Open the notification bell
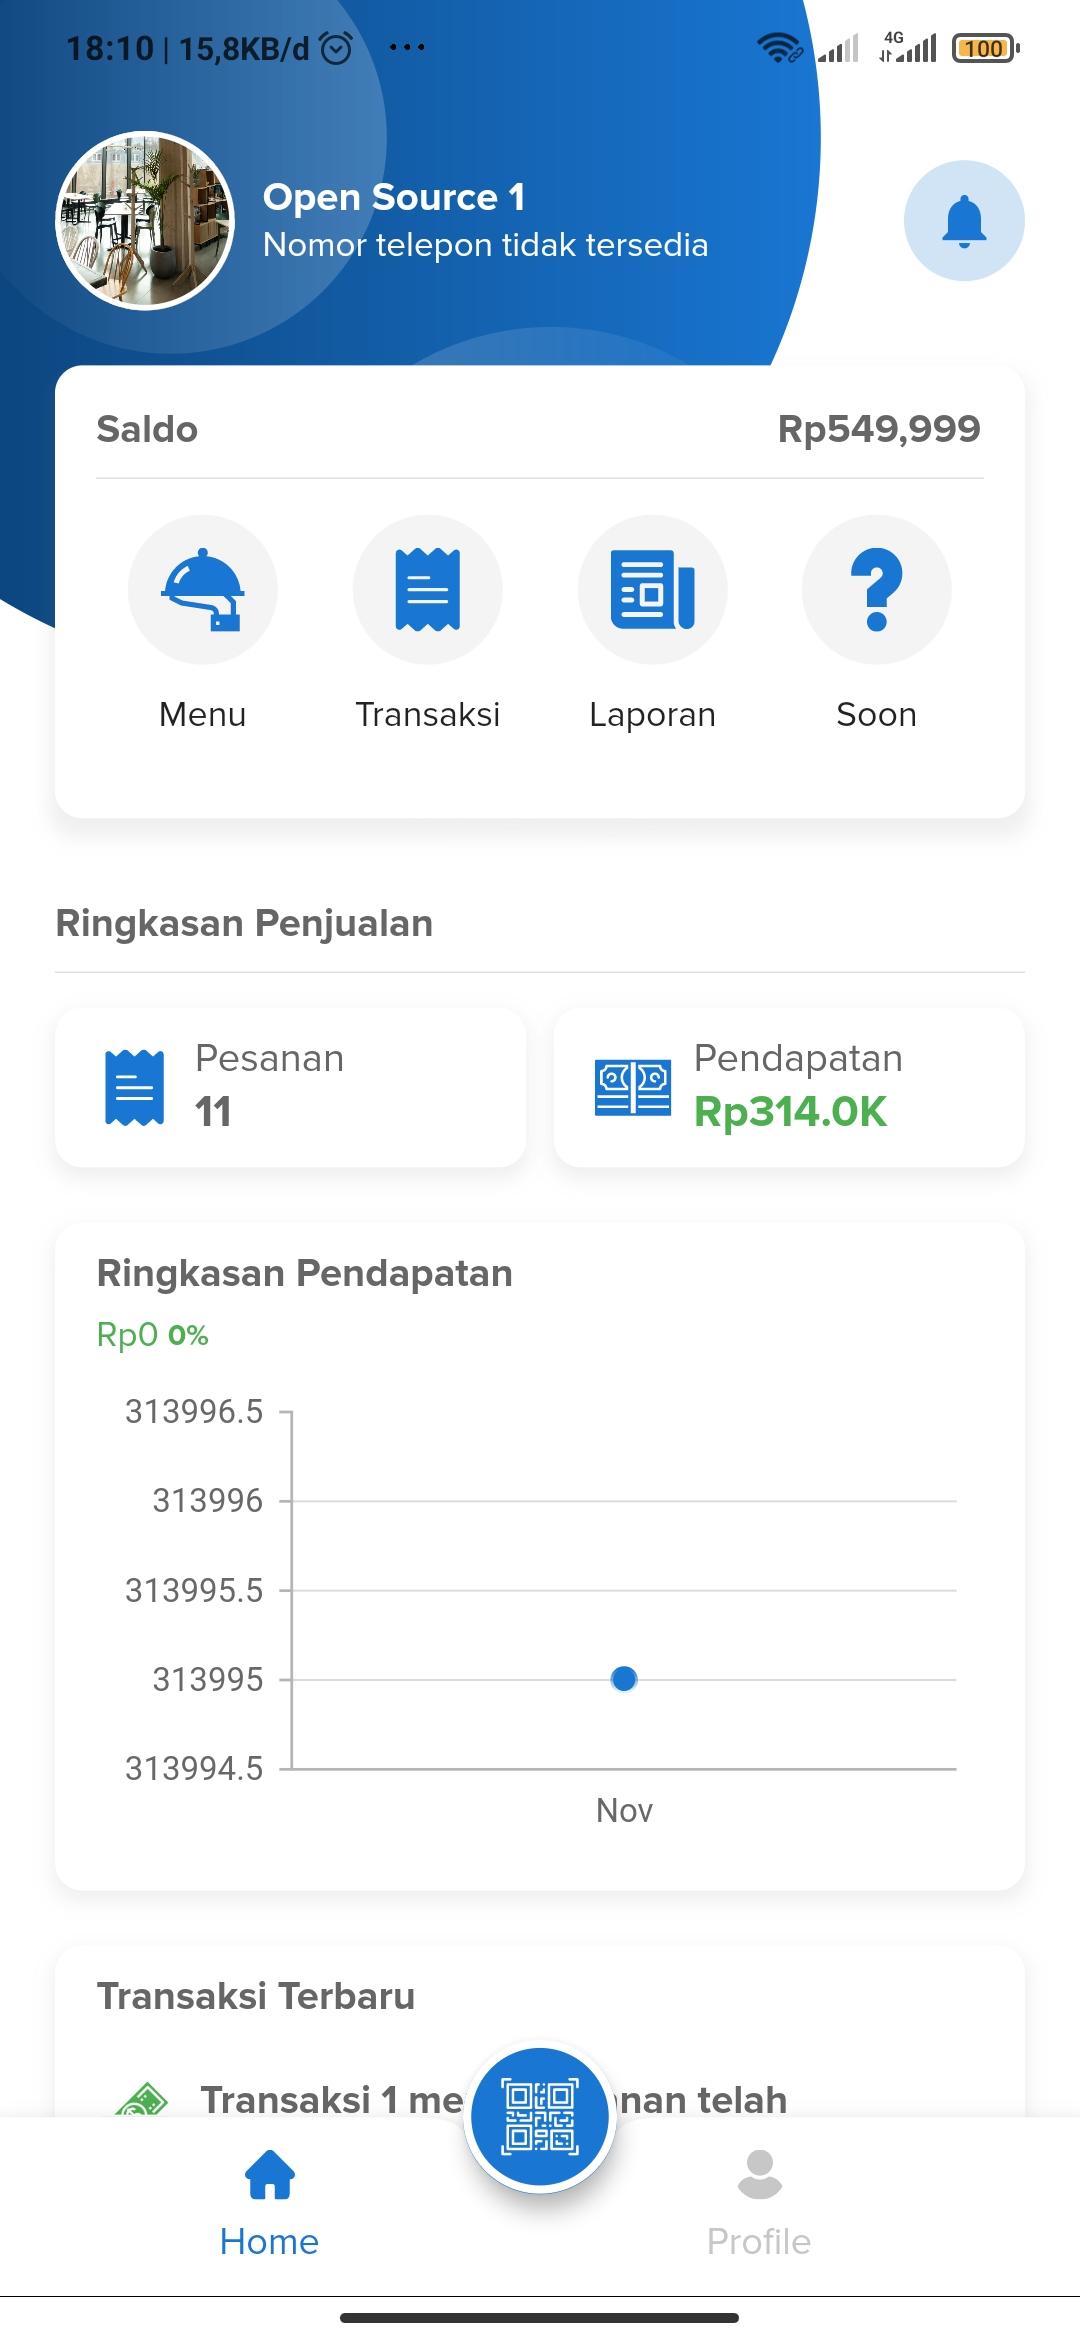The height and width of the screenshot is (2340, 1080). [964, 221]
